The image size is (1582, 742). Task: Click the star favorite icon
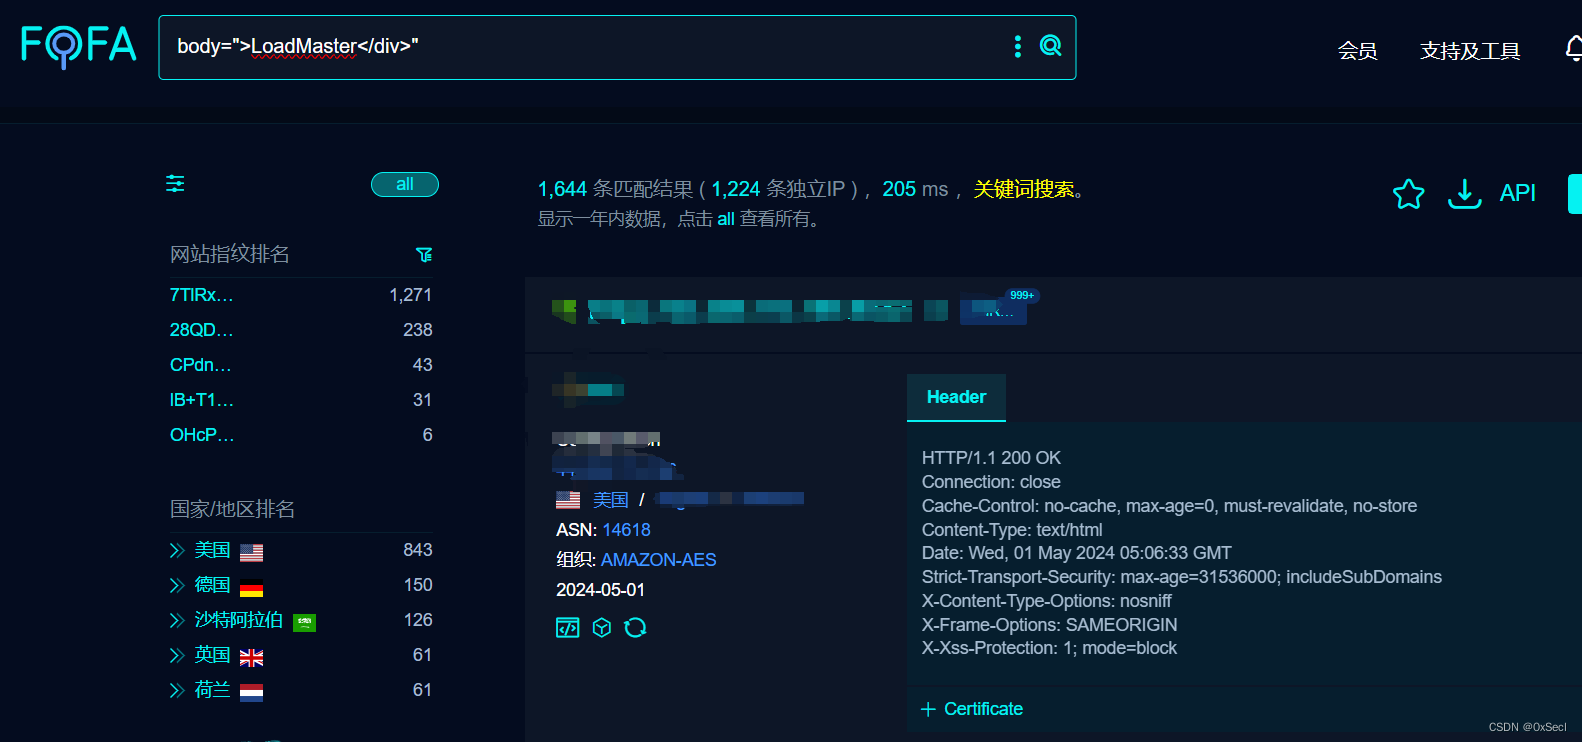(1408, 193)
